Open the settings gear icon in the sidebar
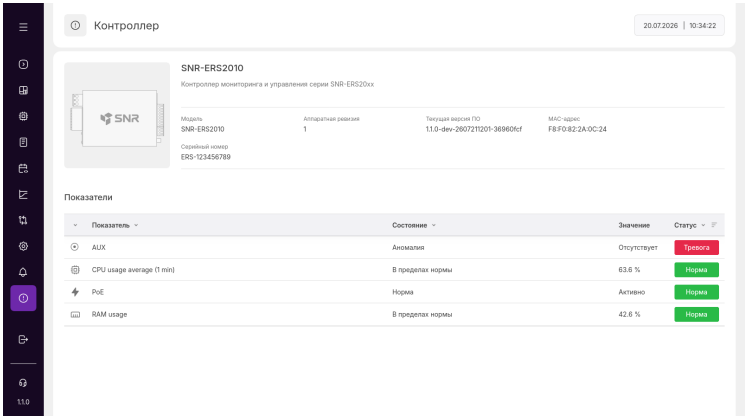This screenshot has width=748, height=419. [x=23, y=246]
